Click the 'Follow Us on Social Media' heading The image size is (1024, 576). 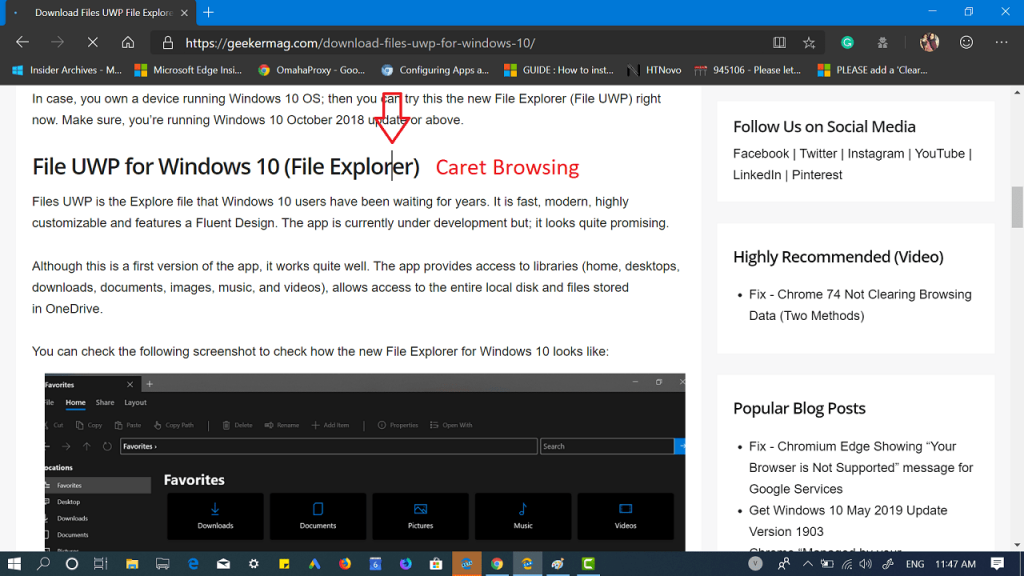point(824,127)
